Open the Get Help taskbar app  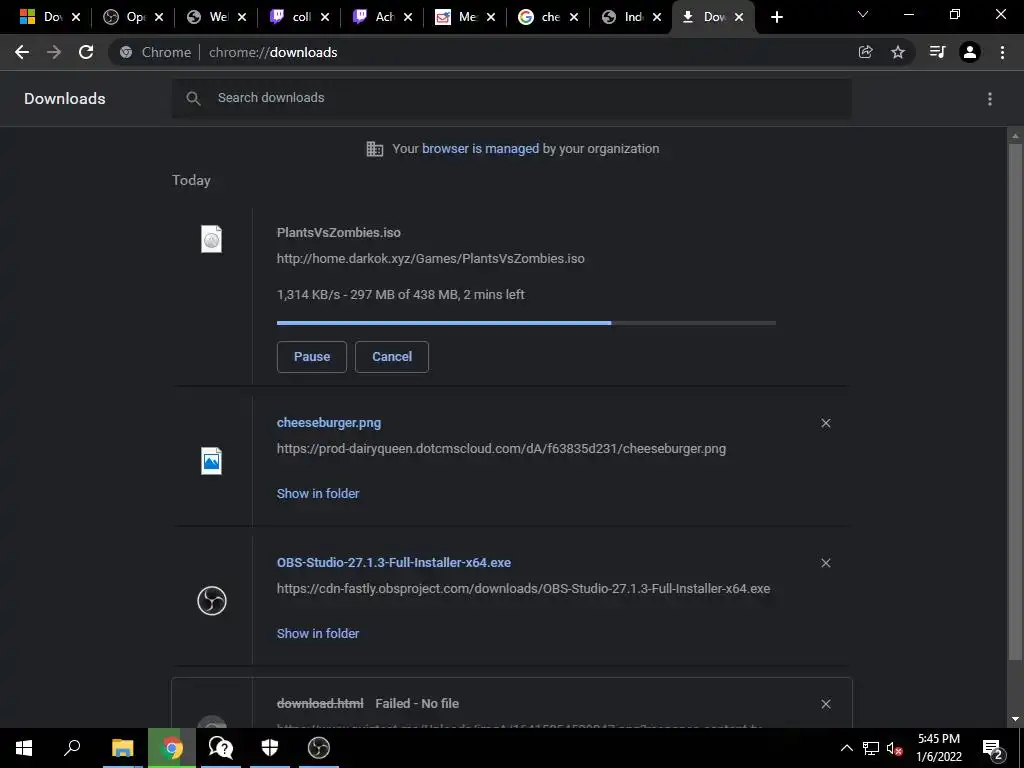pos(221,748)
